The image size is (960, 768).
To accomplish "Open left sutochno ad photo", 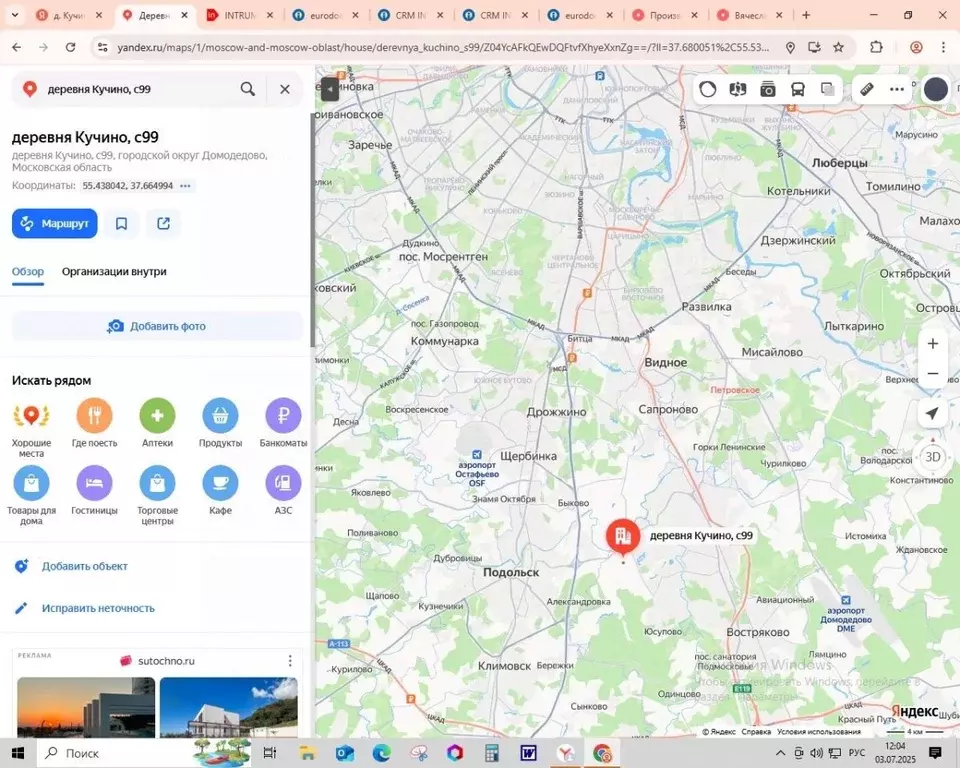I will [86, 707].
